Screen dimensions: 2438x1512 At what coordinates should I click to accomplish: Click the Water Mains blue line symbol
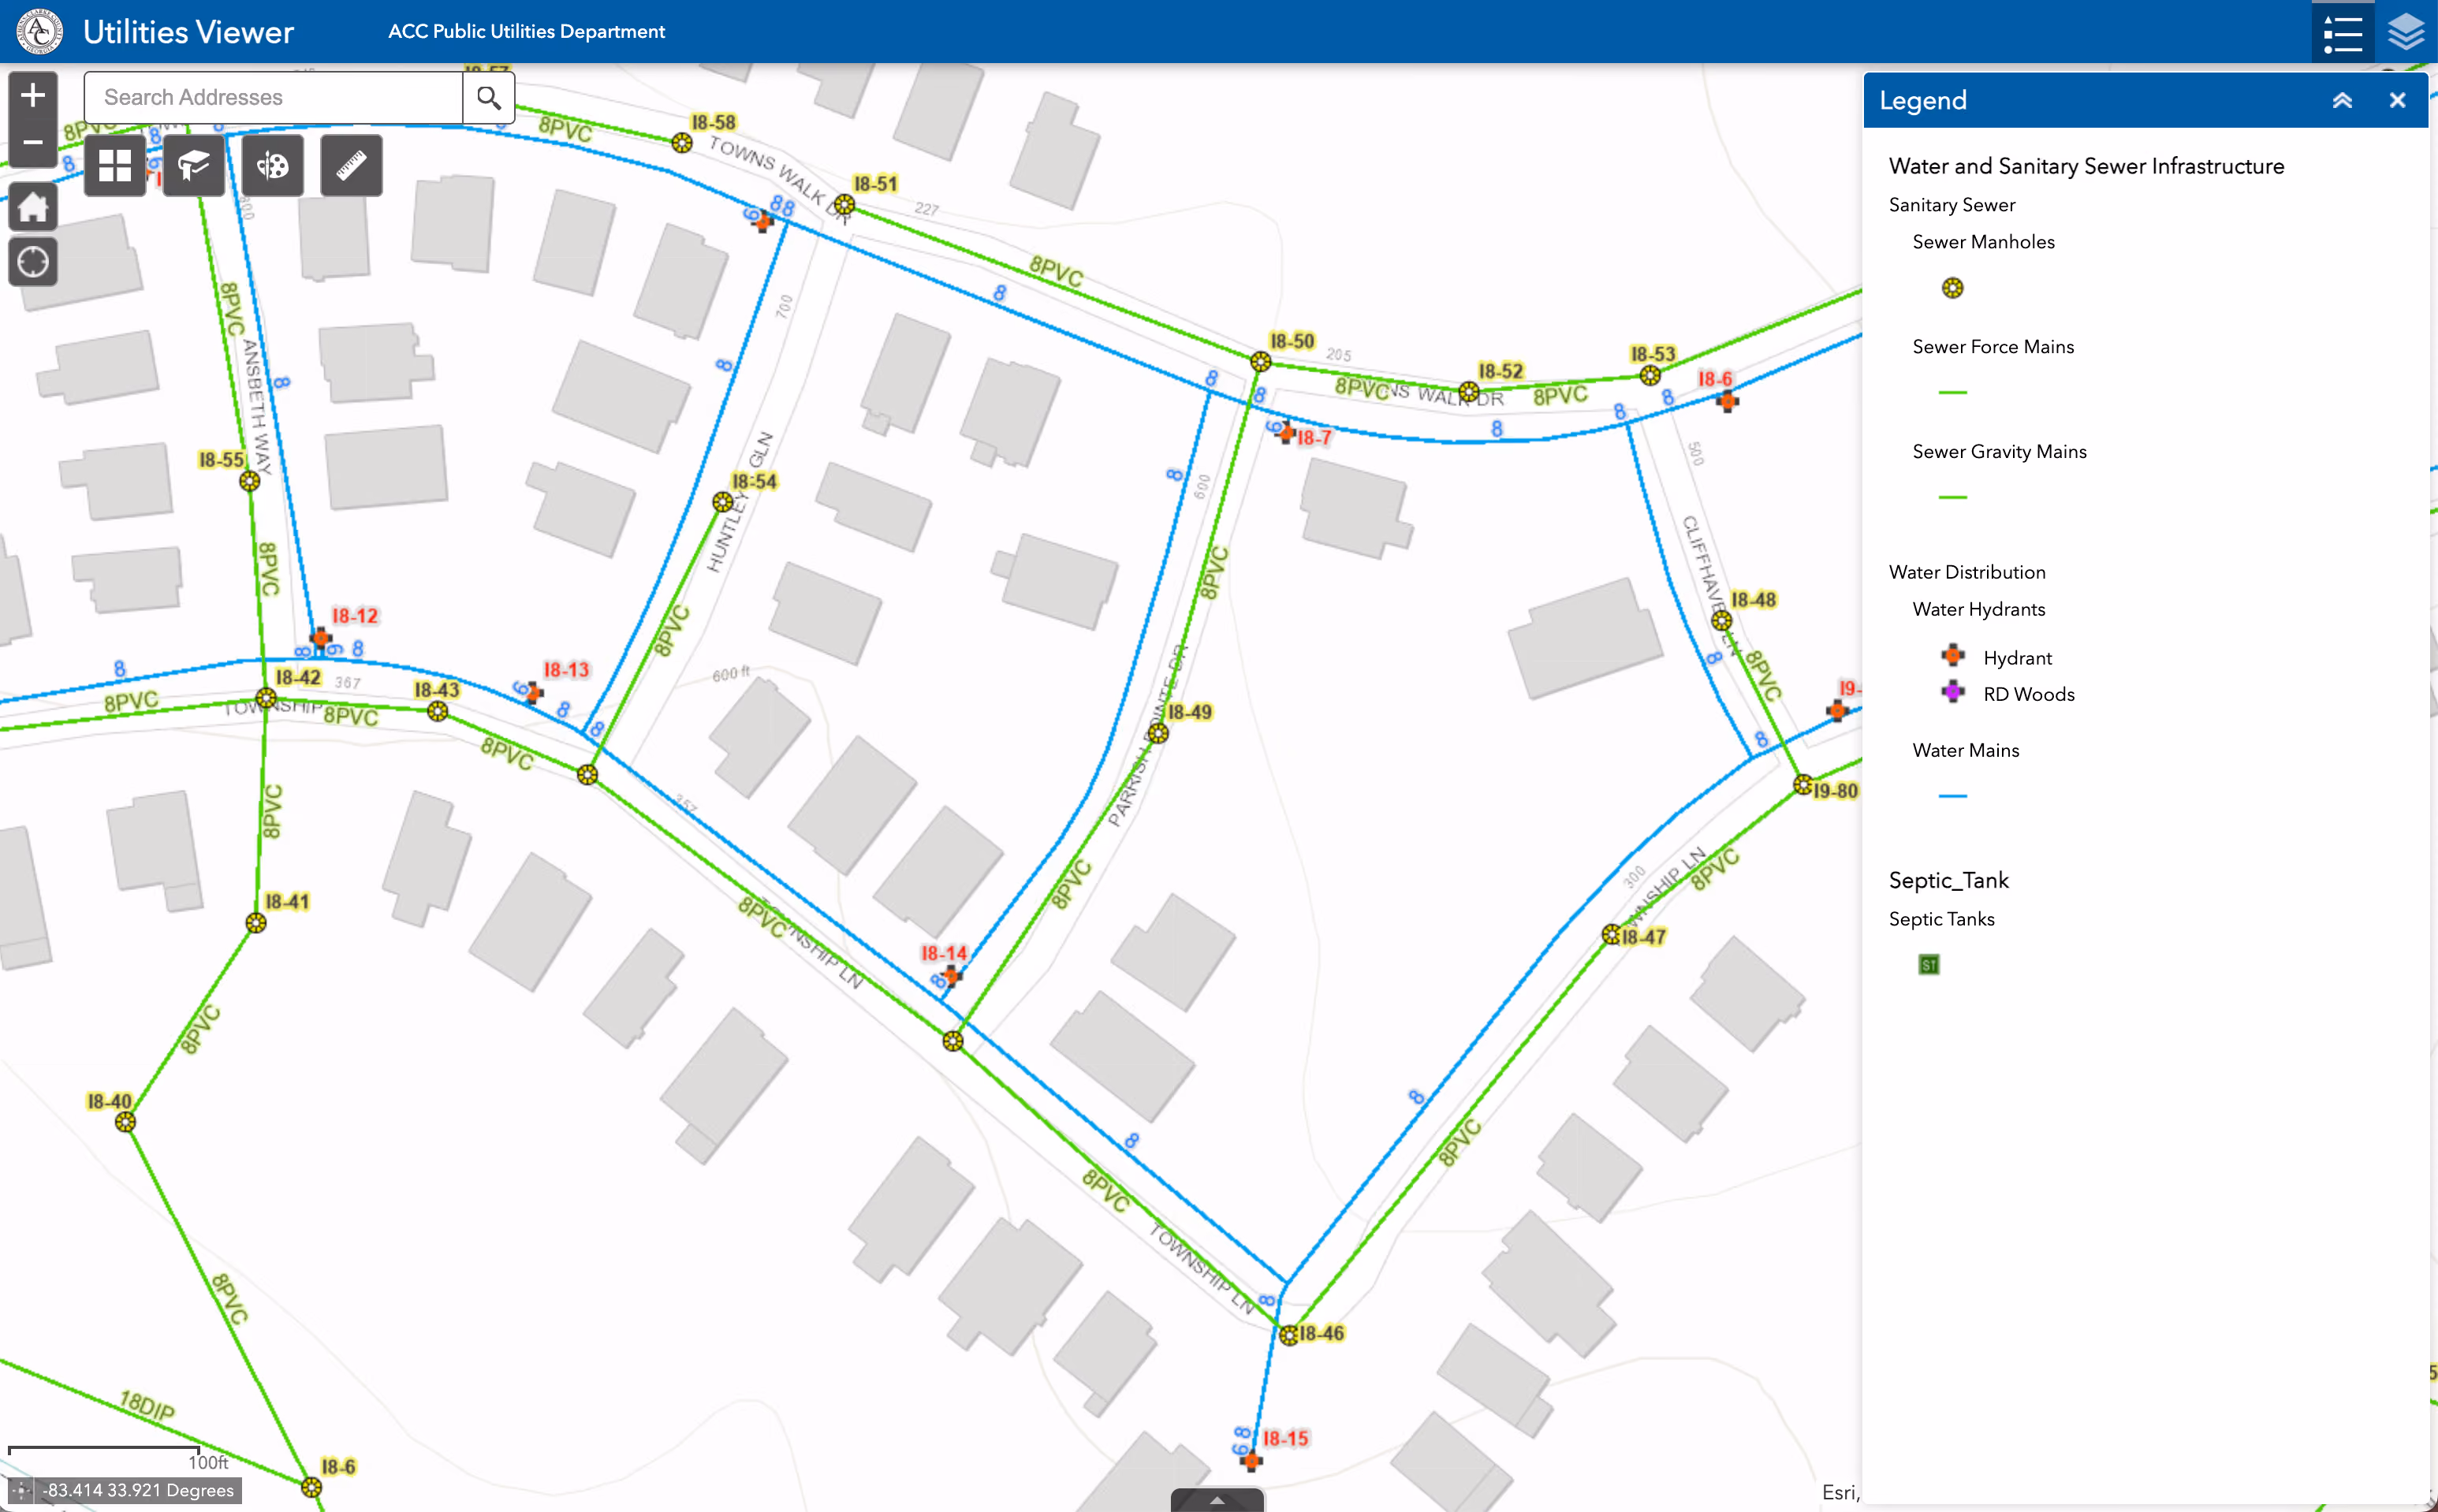1952,796
